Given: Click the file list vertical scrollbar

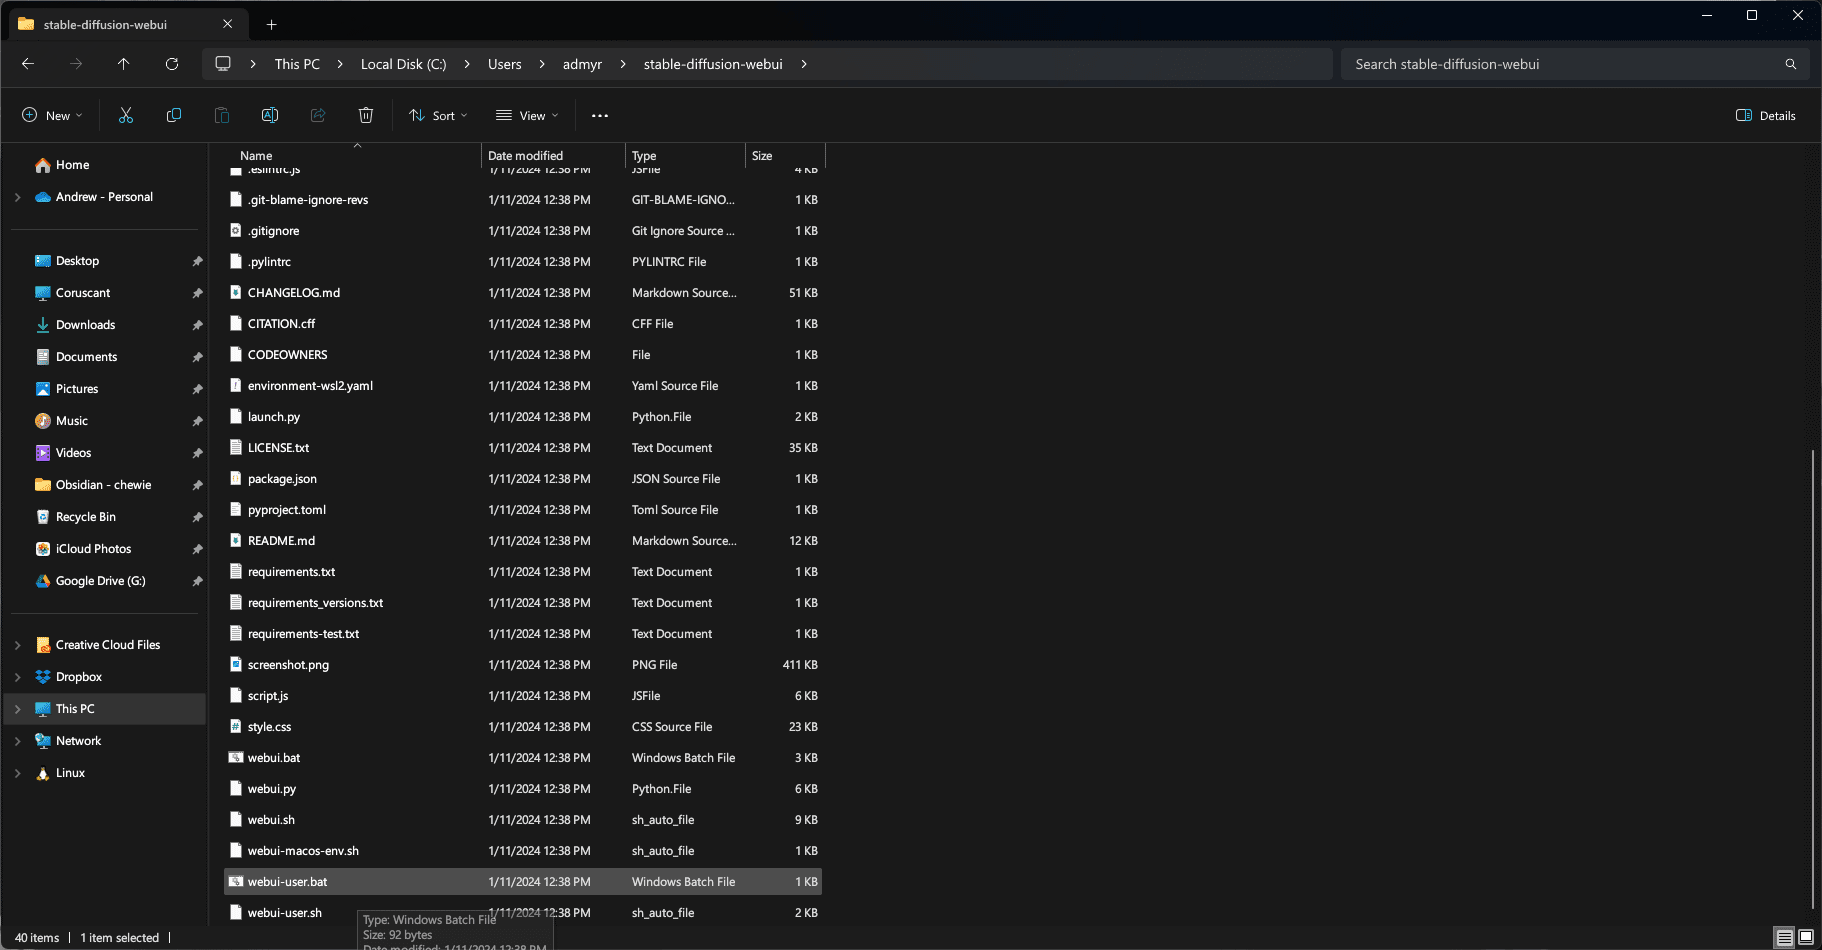Looking at the screenshot, I should click(x=1812, y=680).
